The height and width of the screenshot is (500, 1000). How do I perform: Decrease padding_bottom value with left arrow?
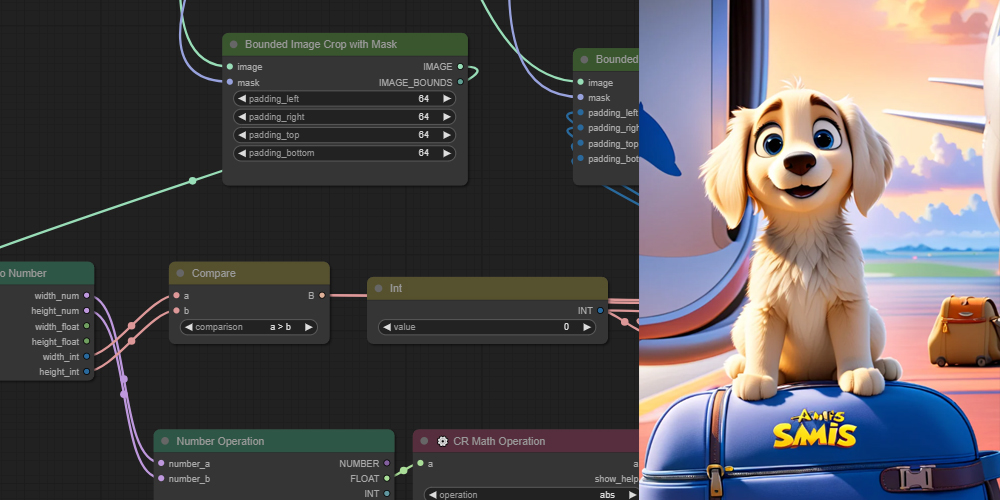point(242,153)
